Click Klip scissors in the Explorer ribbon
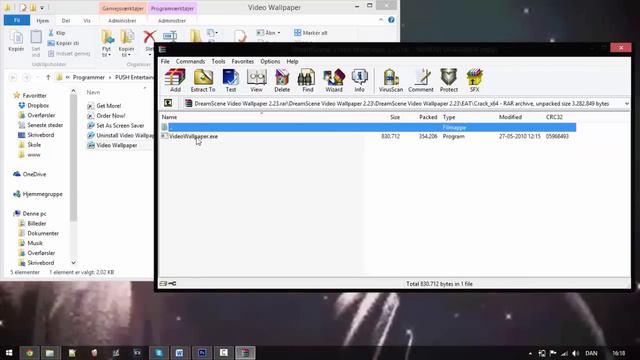The width and height of the screenshot is (640, 360). pyautogui.click(x=57, y=33)
